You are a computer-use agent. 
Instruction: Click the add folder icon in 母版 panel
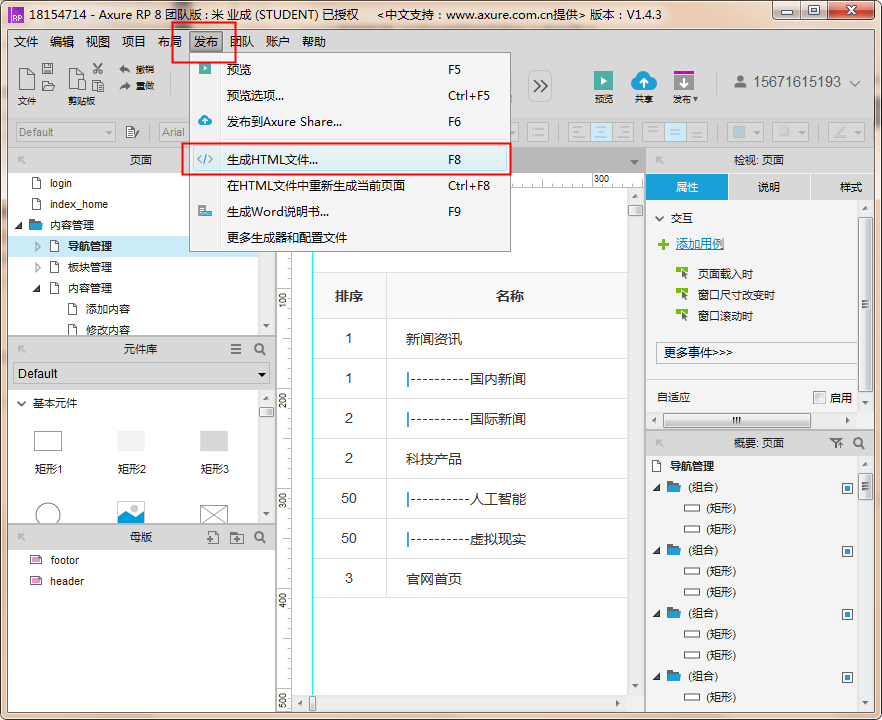(236, 538)
